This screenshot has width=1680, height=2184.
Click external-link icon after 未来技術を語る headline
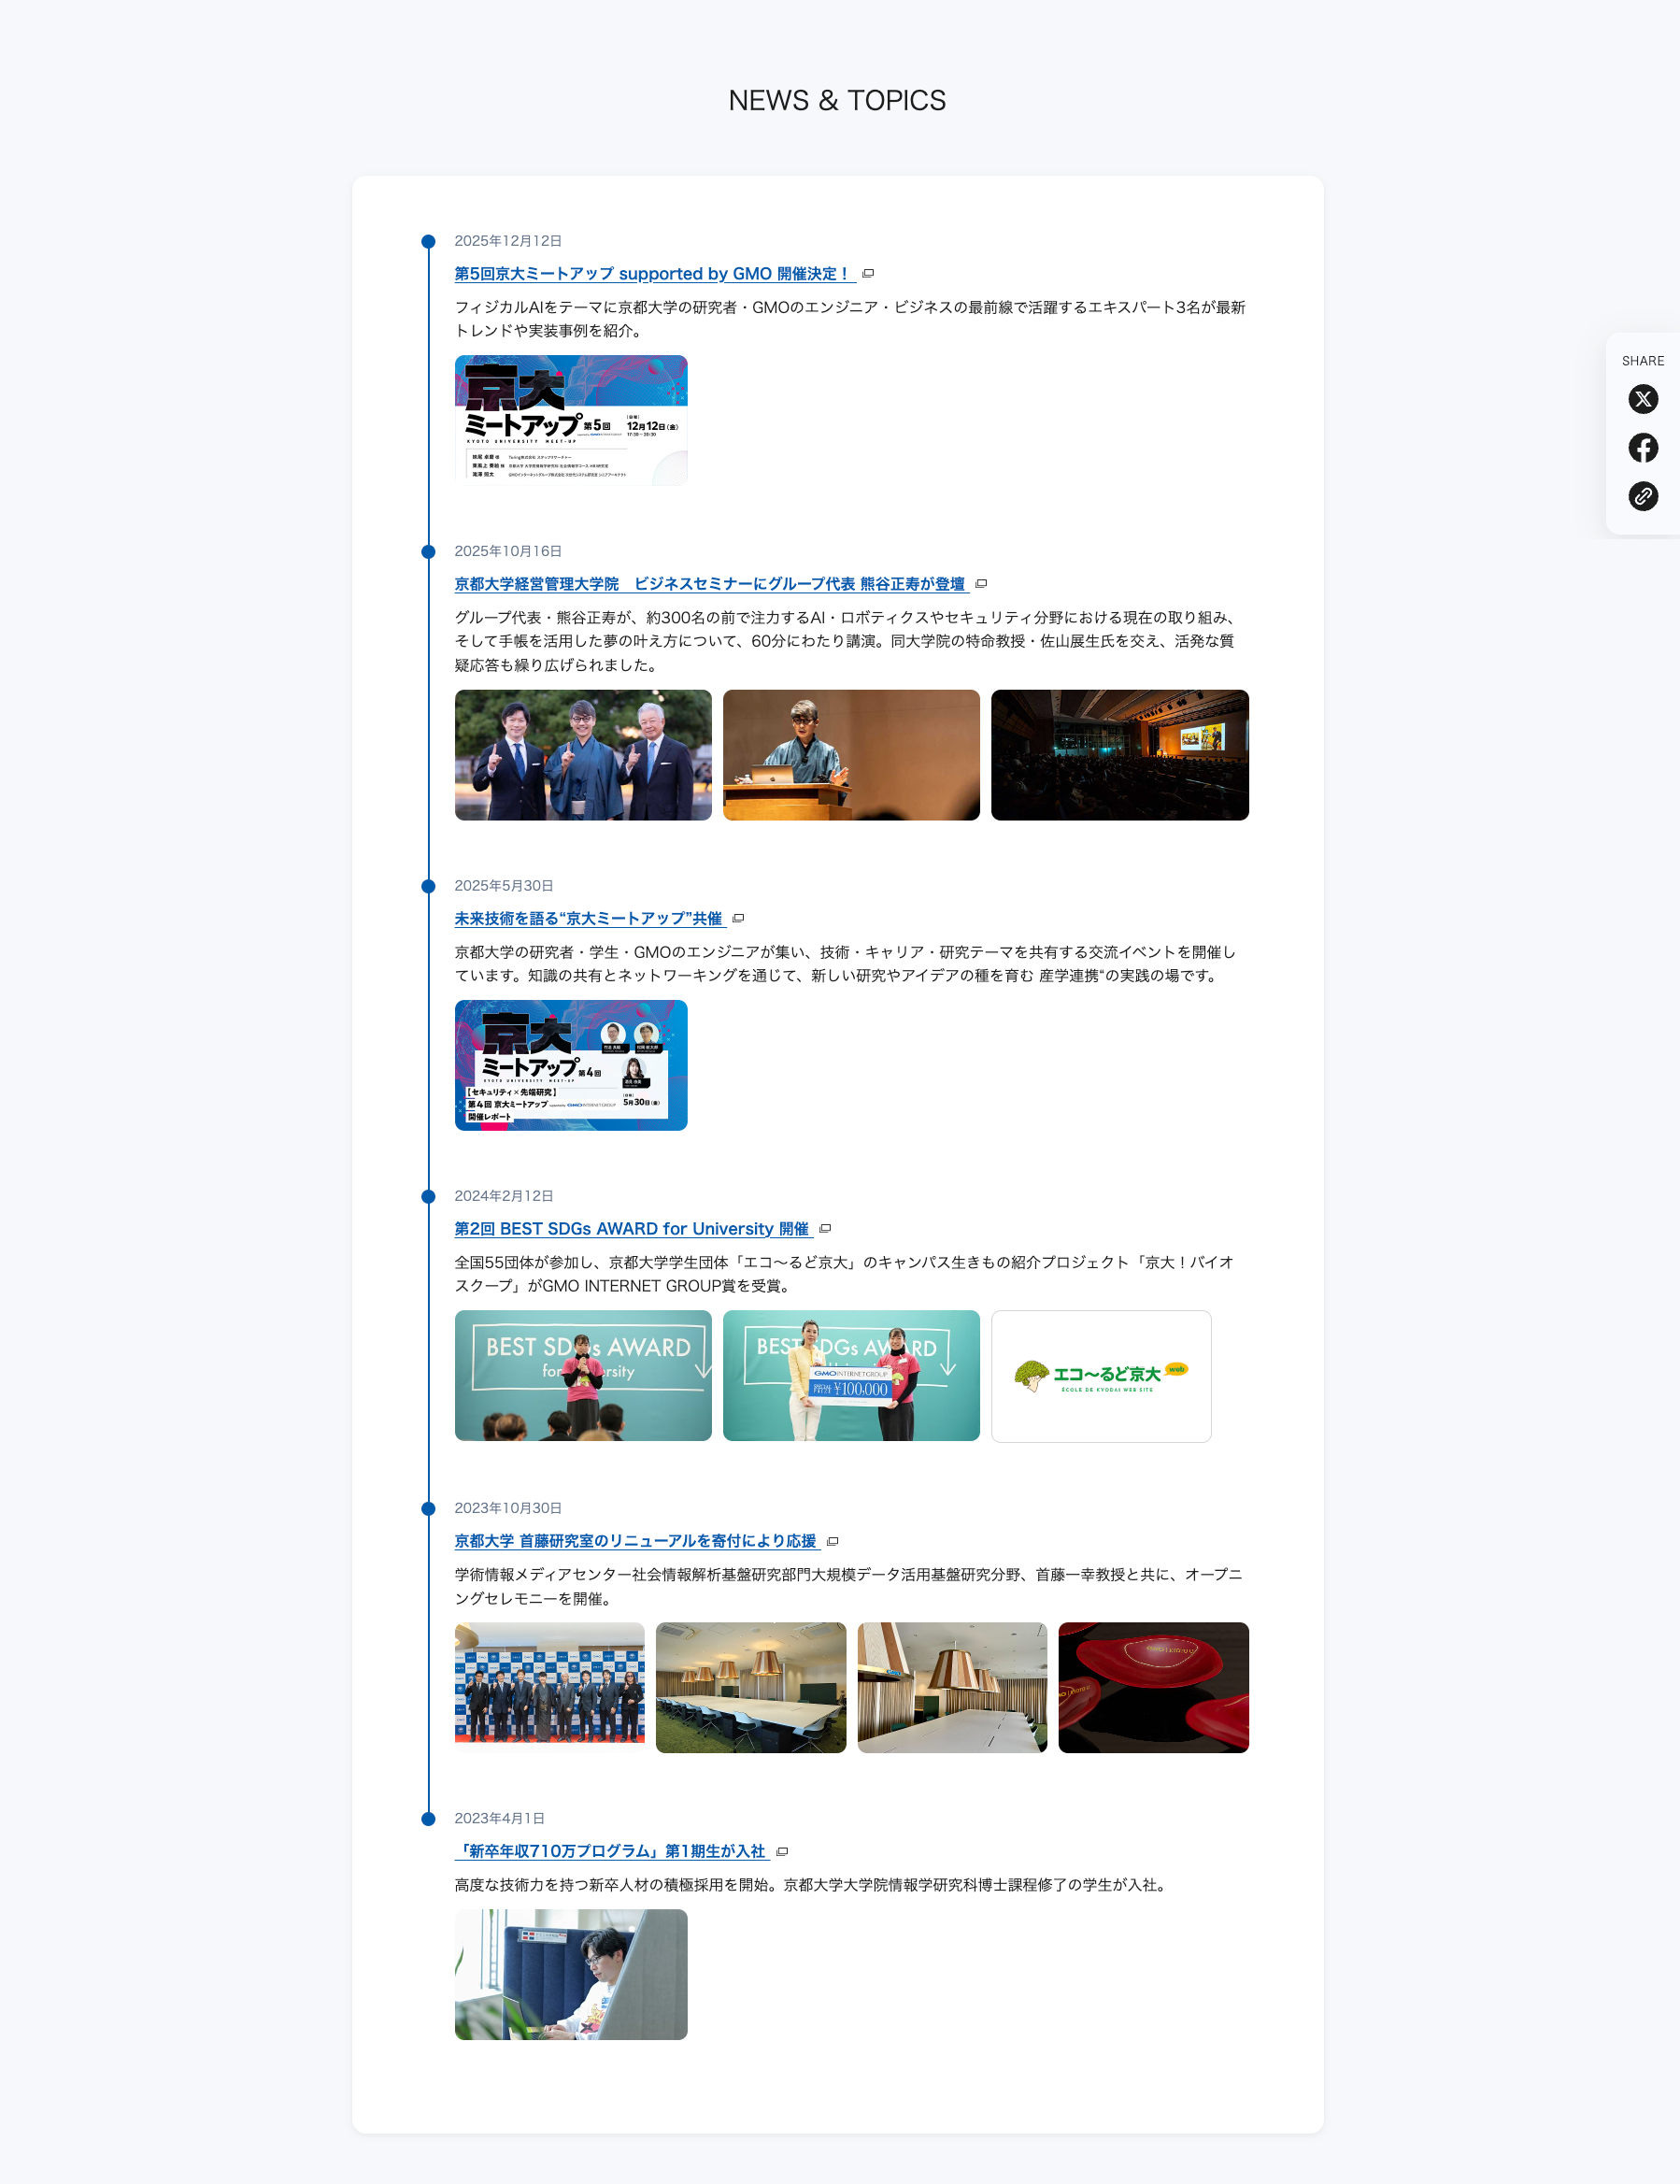pyautogui.click(x=738, y=919)
